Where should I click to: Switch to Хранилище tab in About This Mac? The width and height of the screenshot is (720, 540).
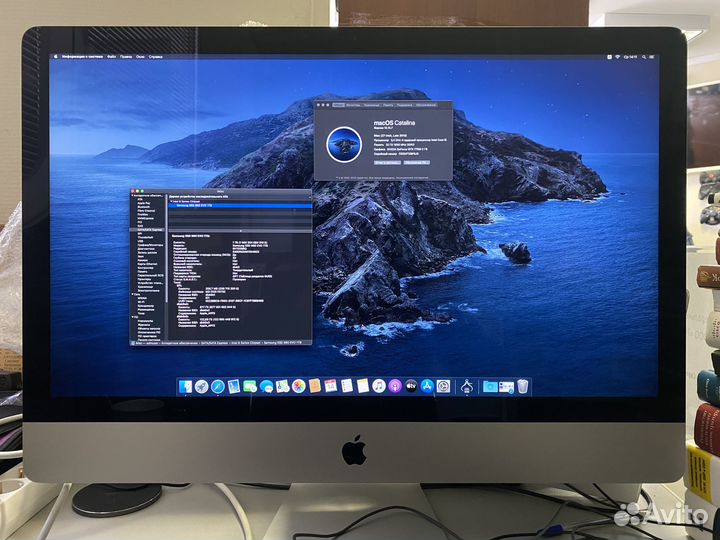[x=371, y=105]
